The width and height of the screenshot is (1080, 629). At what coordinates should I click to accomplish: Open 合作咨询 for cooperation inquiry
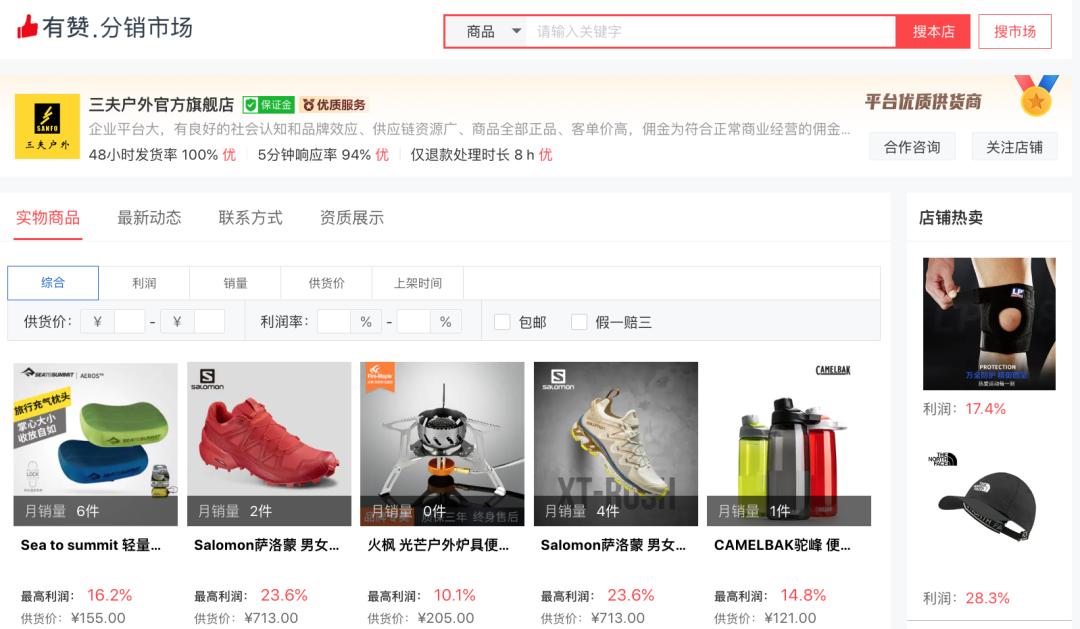pyautogui.click(x=912, y=146)
